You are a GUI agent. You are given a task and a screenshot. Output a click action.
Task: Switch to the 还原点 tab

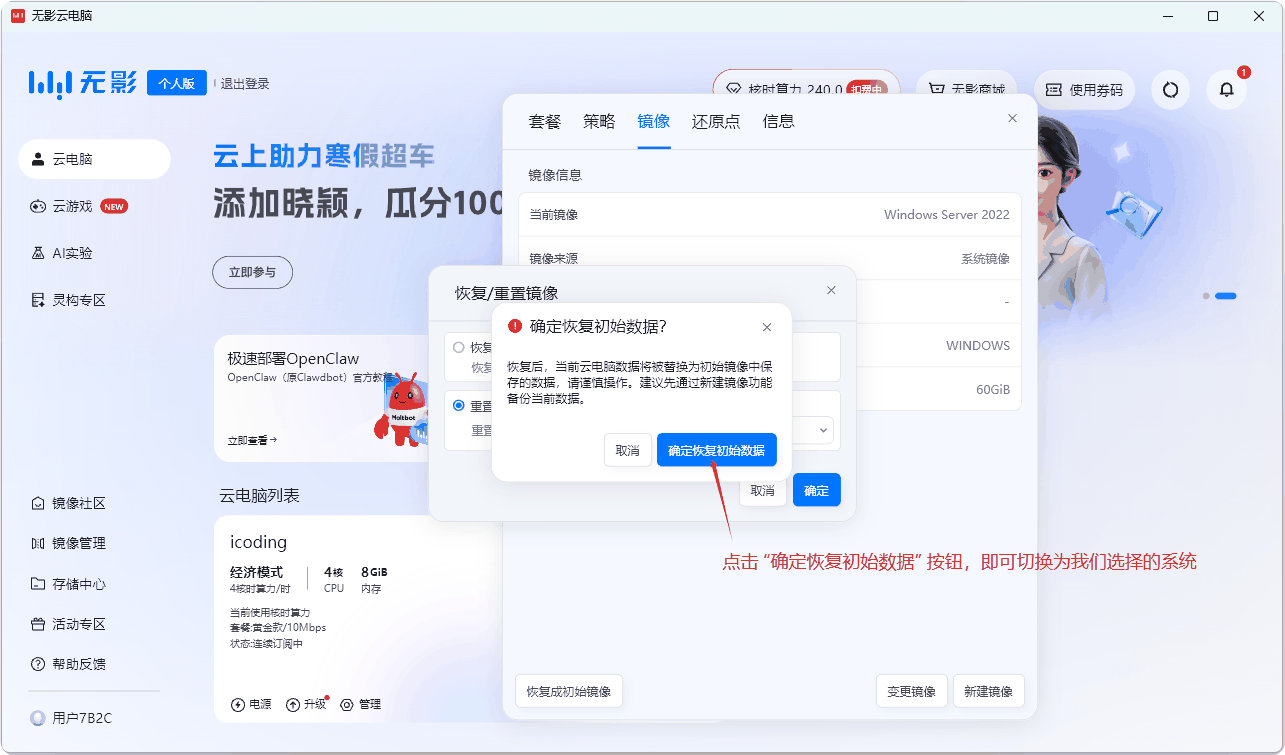pyautogui.click(x=716, y=121)
